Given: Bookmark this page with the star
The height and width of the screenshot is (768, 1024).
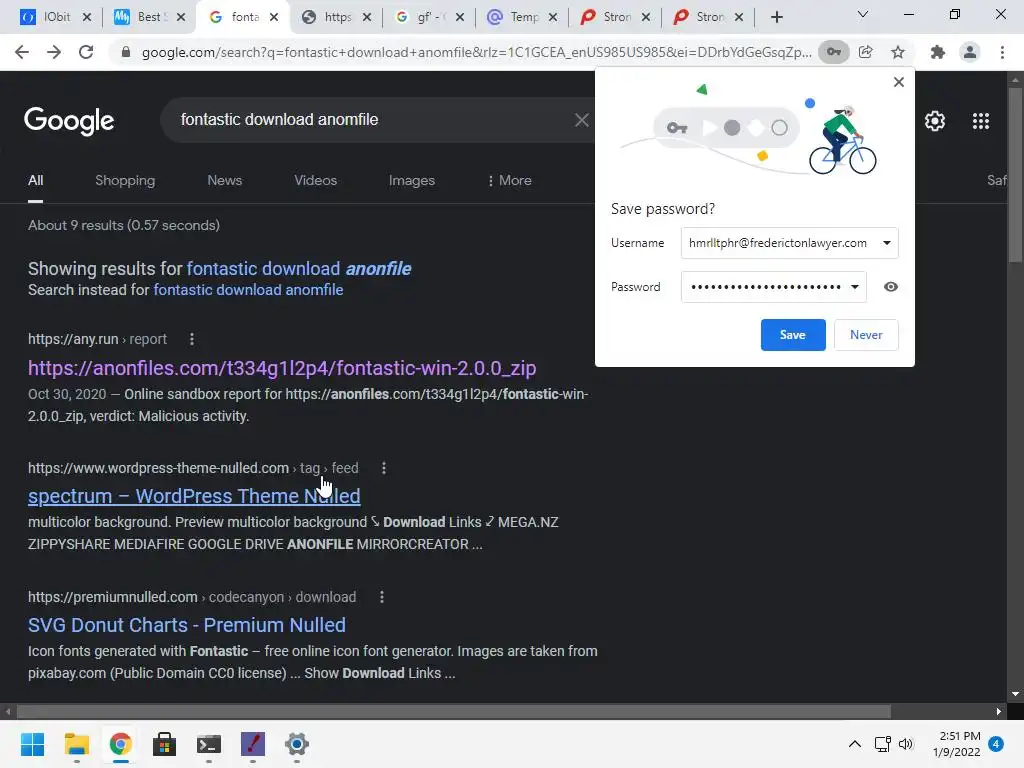Looking at the screenshot, I should 898,52.
